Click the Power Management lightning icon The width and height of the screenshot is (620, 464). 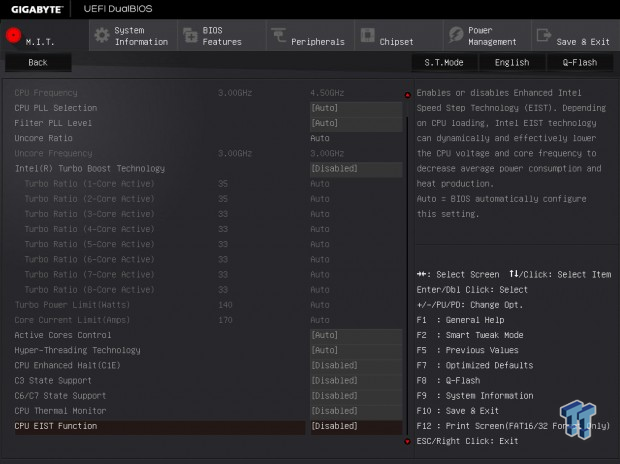(456, 35)
